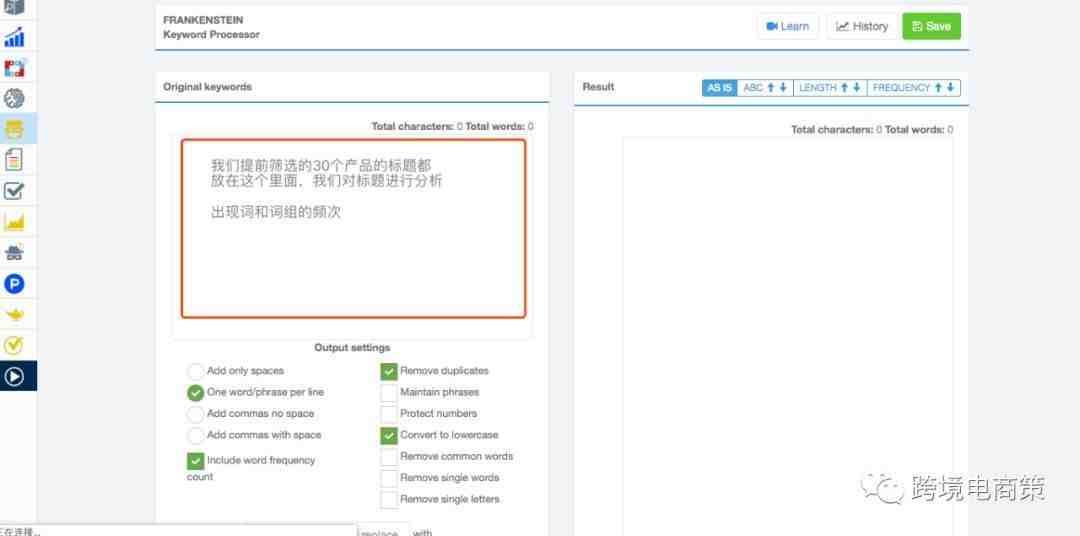Open the spy-hat Hijacker Alert sidebar icon
Viewport: 1080px width, 536px height.
(14, 252)
